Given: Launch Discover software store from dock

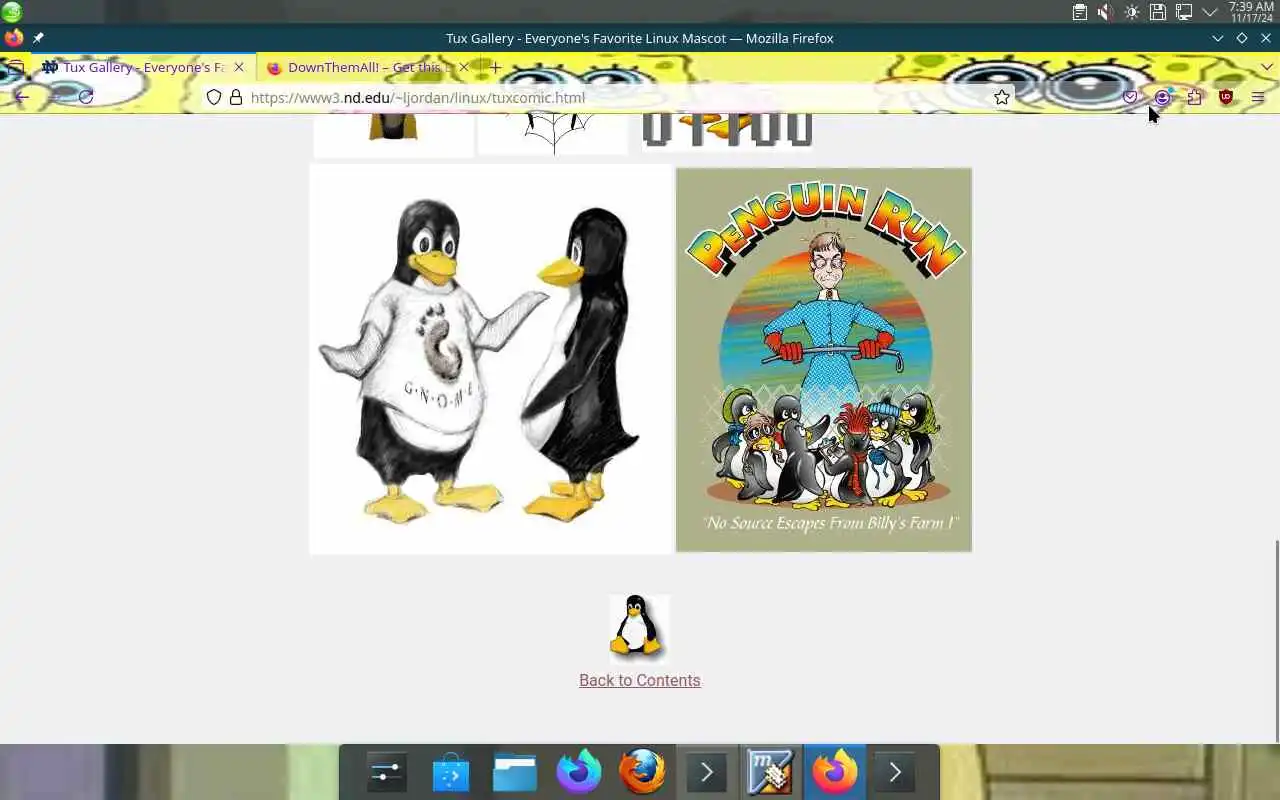Looking at the screenshot, I should click(x=451, y=772).
